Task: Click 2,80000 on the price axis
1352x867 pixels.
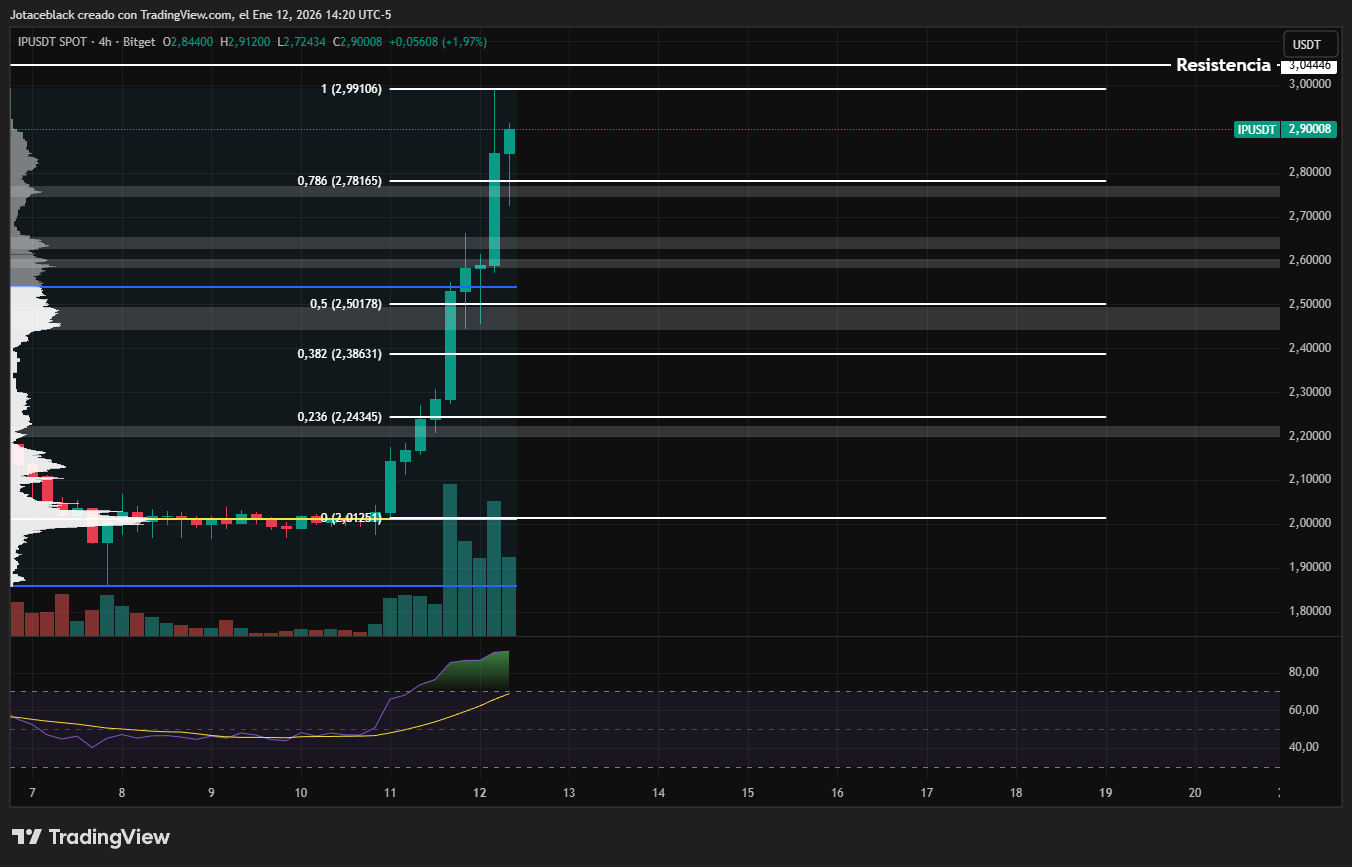Action: (x=1309, y=172)
